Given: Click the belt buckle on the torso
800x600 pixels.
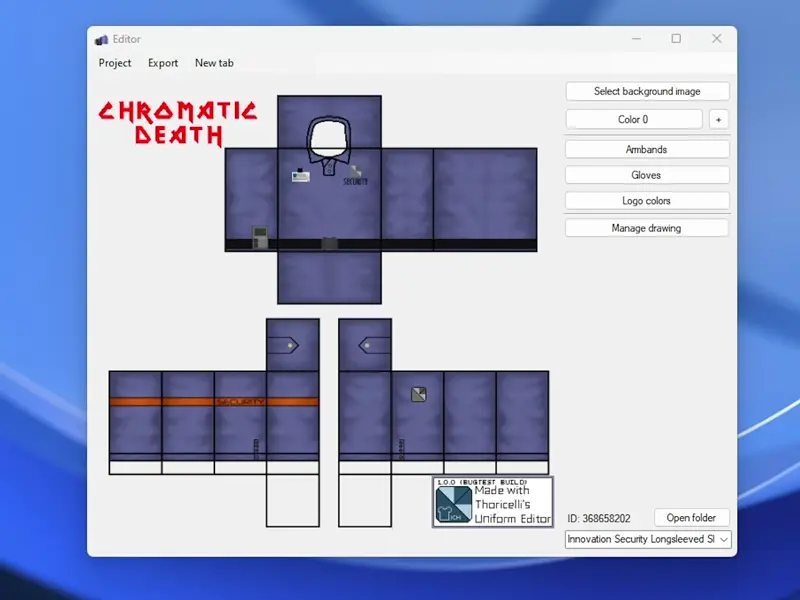Looking at the screenshot, I should click(x=329, y=243).
